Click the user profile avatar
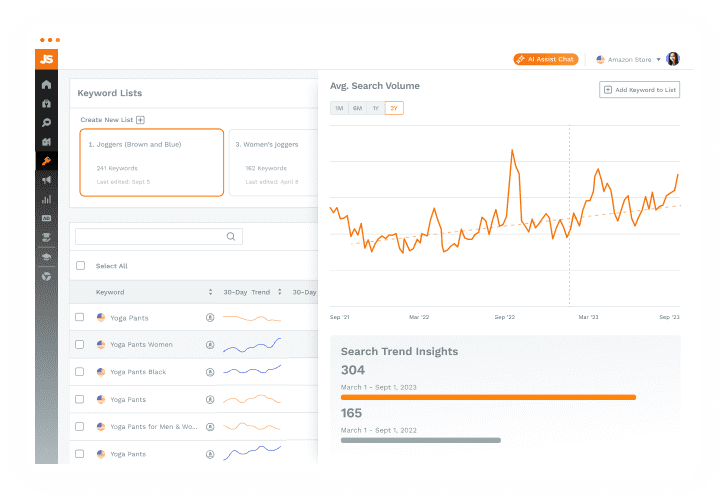 click(672, 59)
